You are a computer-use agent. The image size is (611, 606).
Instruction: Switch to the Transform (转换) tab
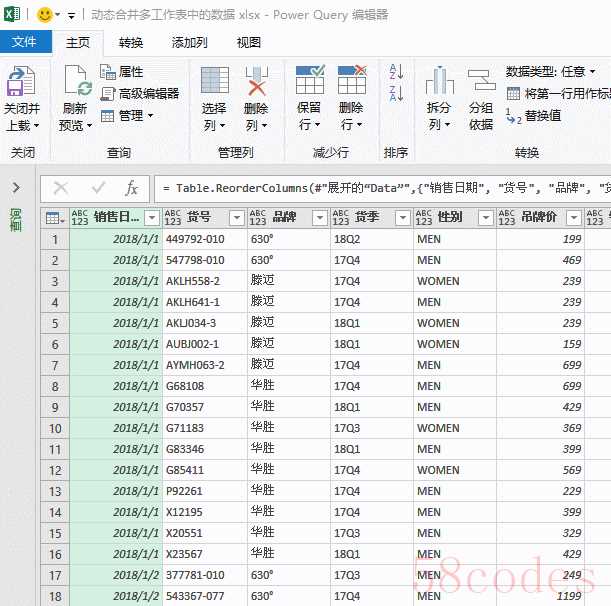pyautogui.click(x=131, y=42)
